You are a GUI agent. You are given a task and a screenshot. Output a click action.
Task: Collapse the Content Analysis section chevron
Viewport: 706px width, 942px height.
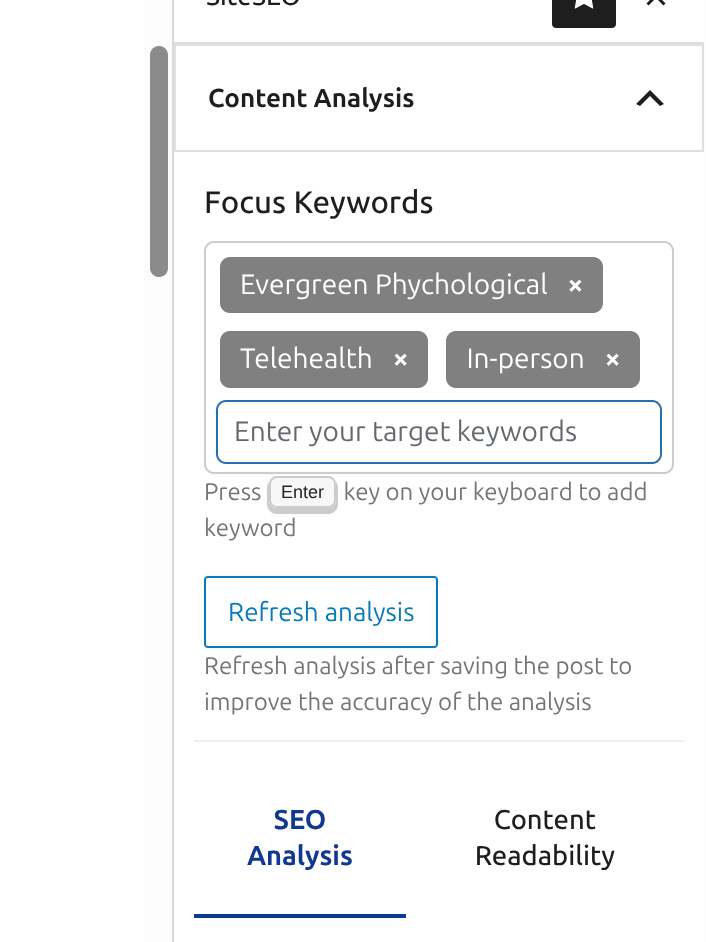[650, 98]
